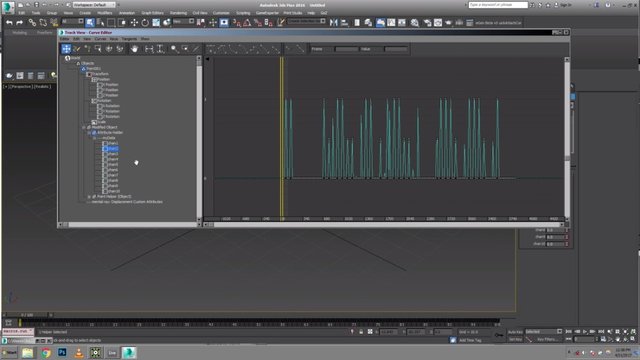Click the yellow time slider line in the curve graph

[282, 137]
